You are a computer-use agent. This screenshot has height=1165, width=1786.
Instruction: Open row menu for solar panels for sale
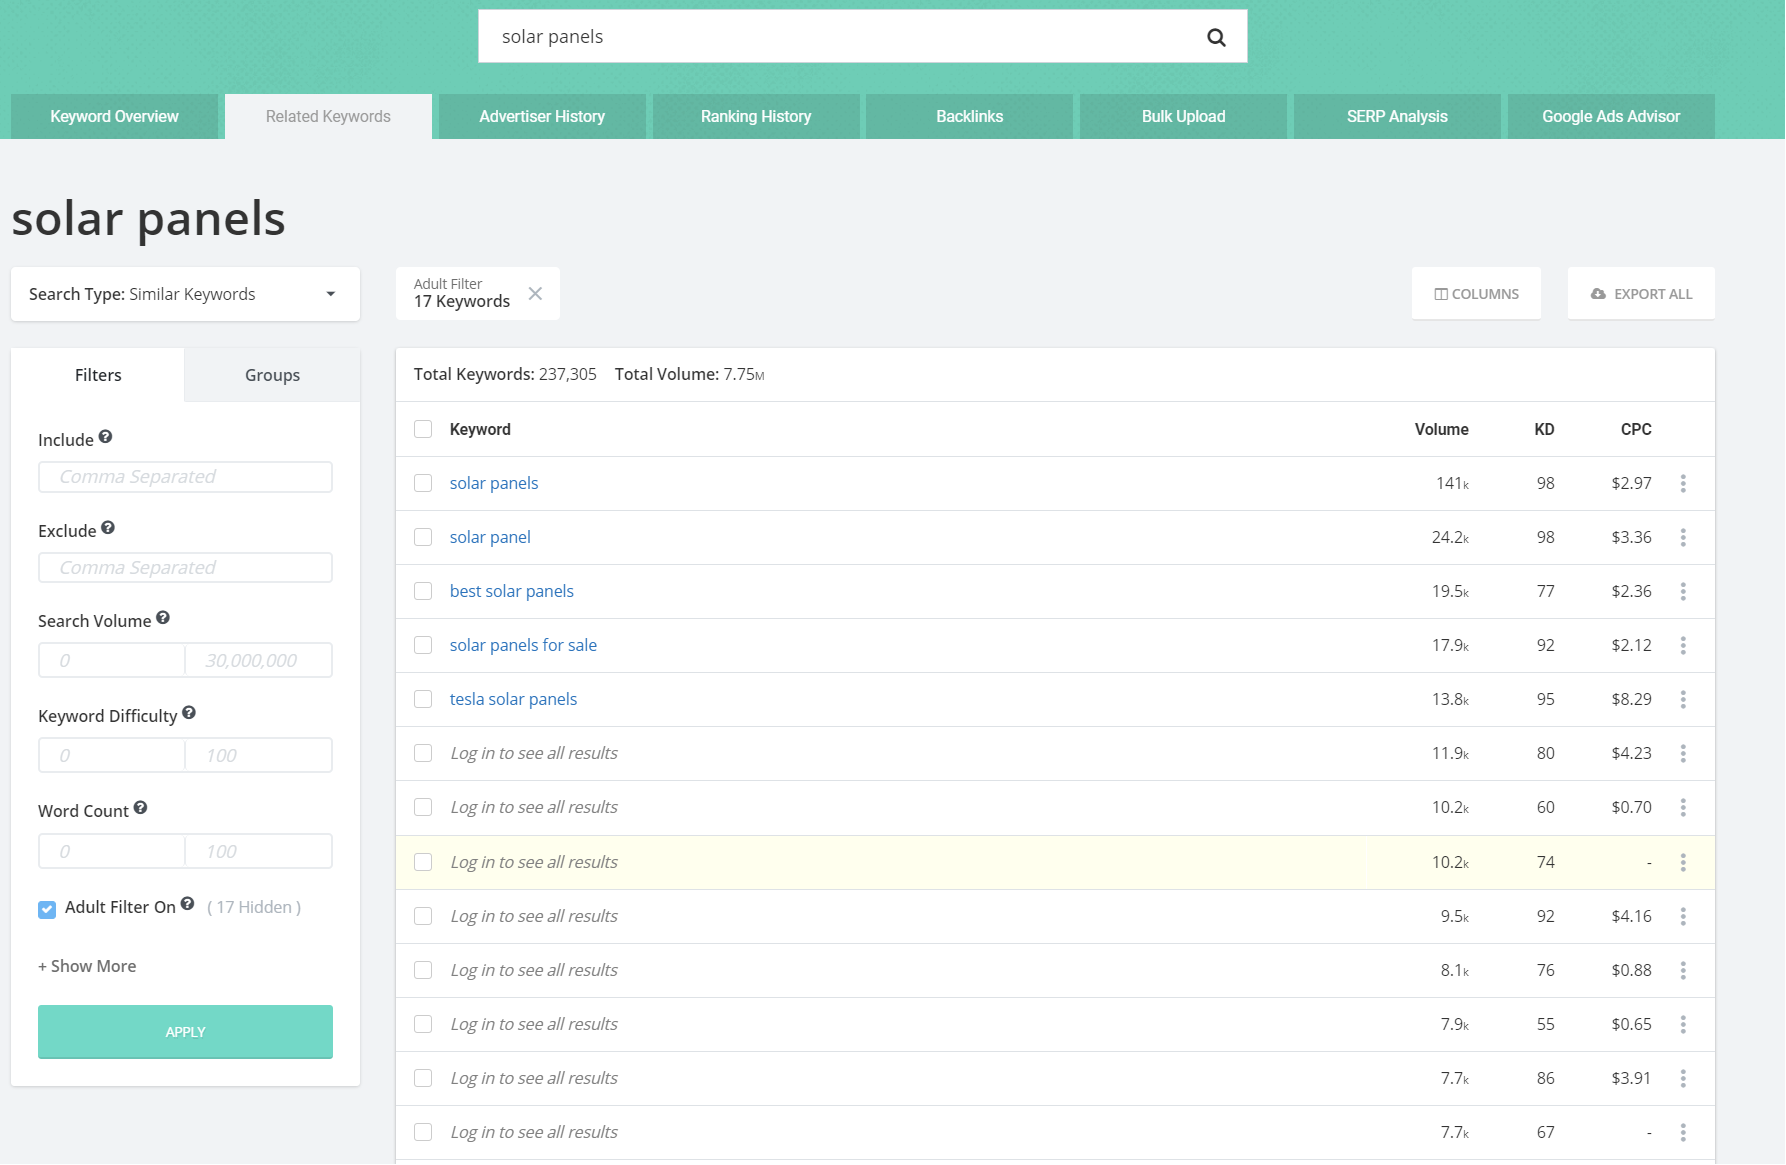tap(1683, 645)
